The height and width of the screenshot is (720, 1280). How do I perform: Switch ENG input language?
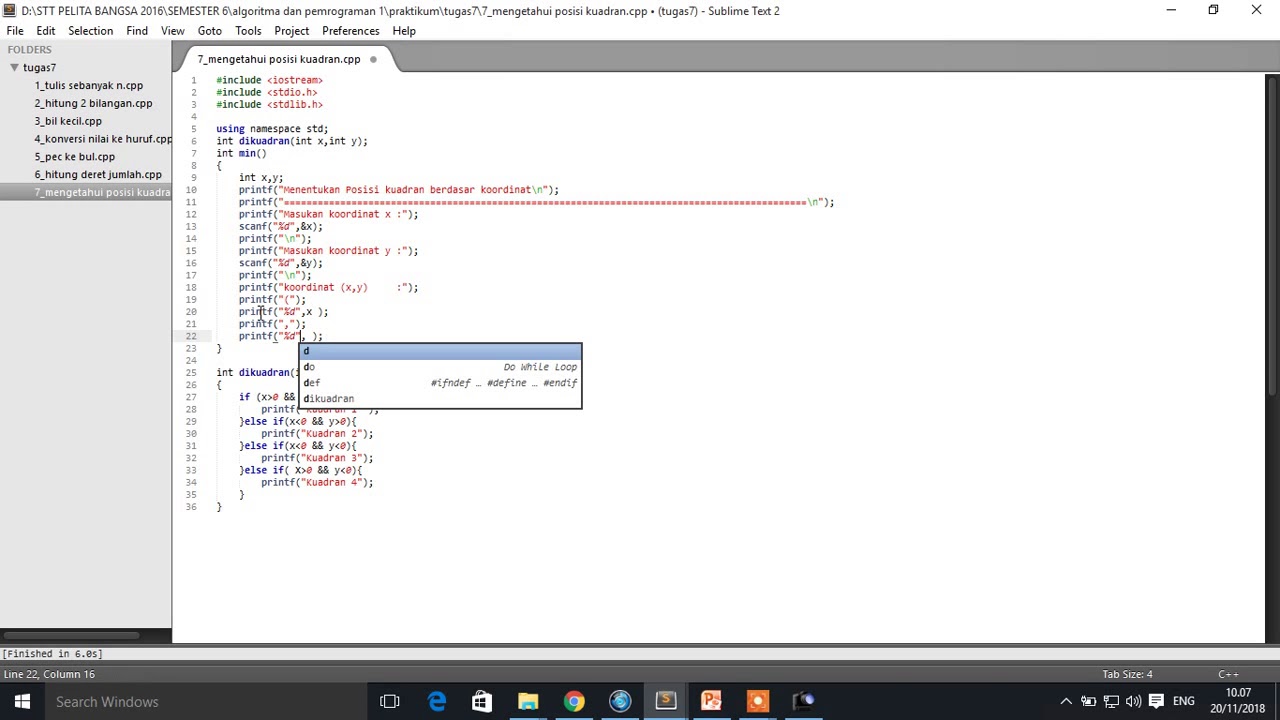(1184, 702)
